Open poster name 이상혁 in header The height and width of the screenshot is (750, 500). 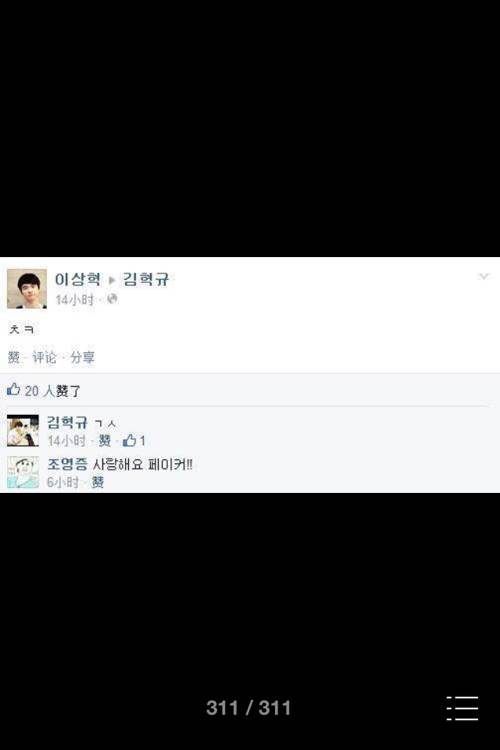78,279
